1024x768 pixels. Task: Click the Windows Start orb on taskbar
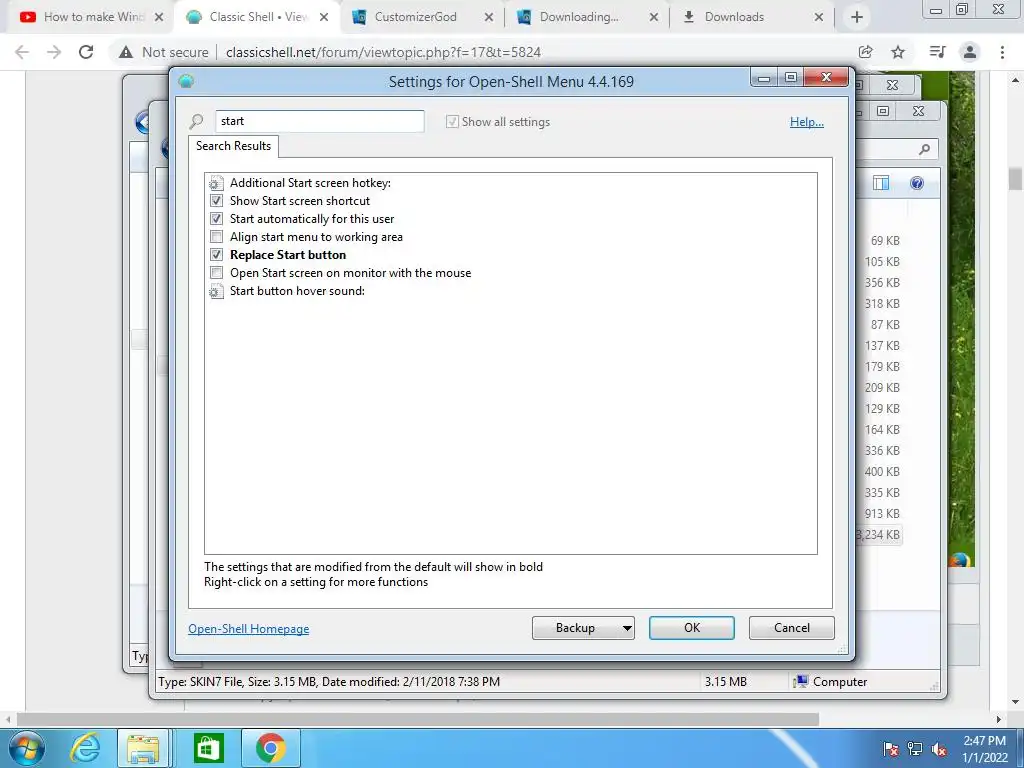[27, 748]
